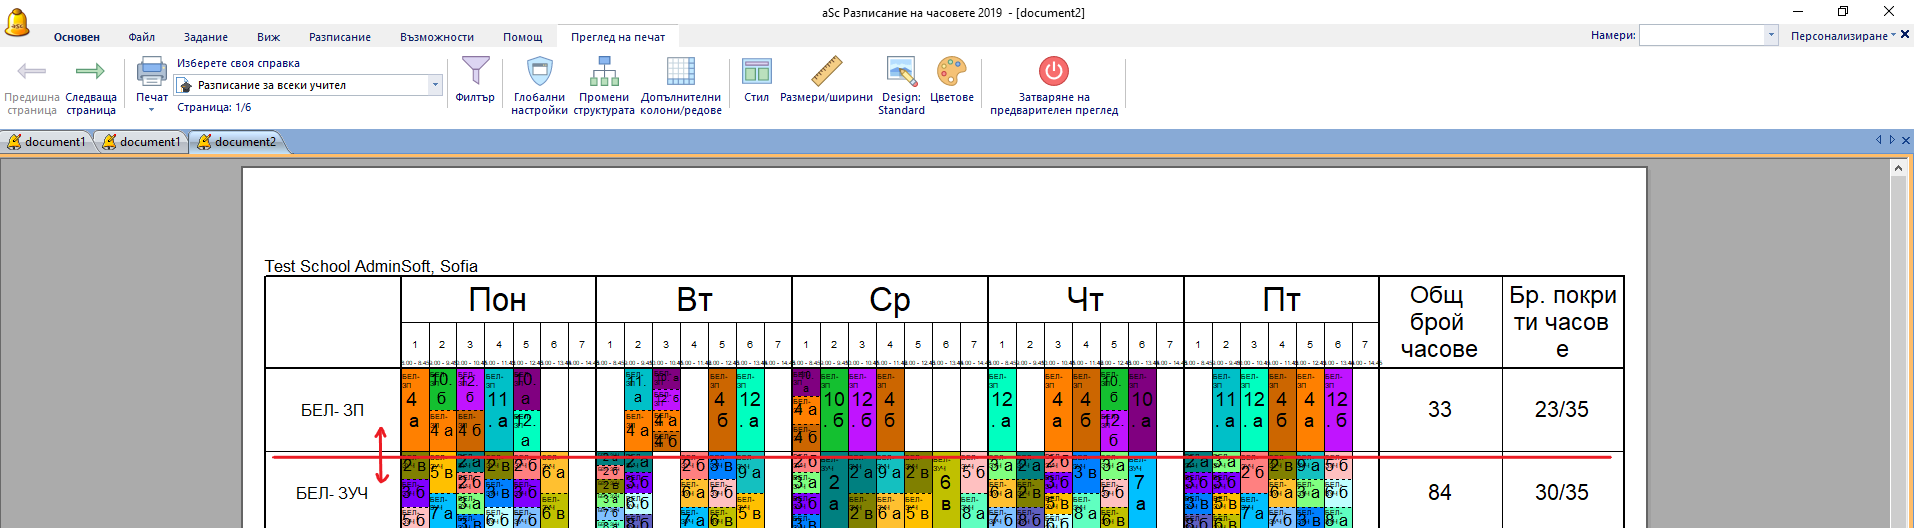Click in the Намери search field

point(1702,35)
